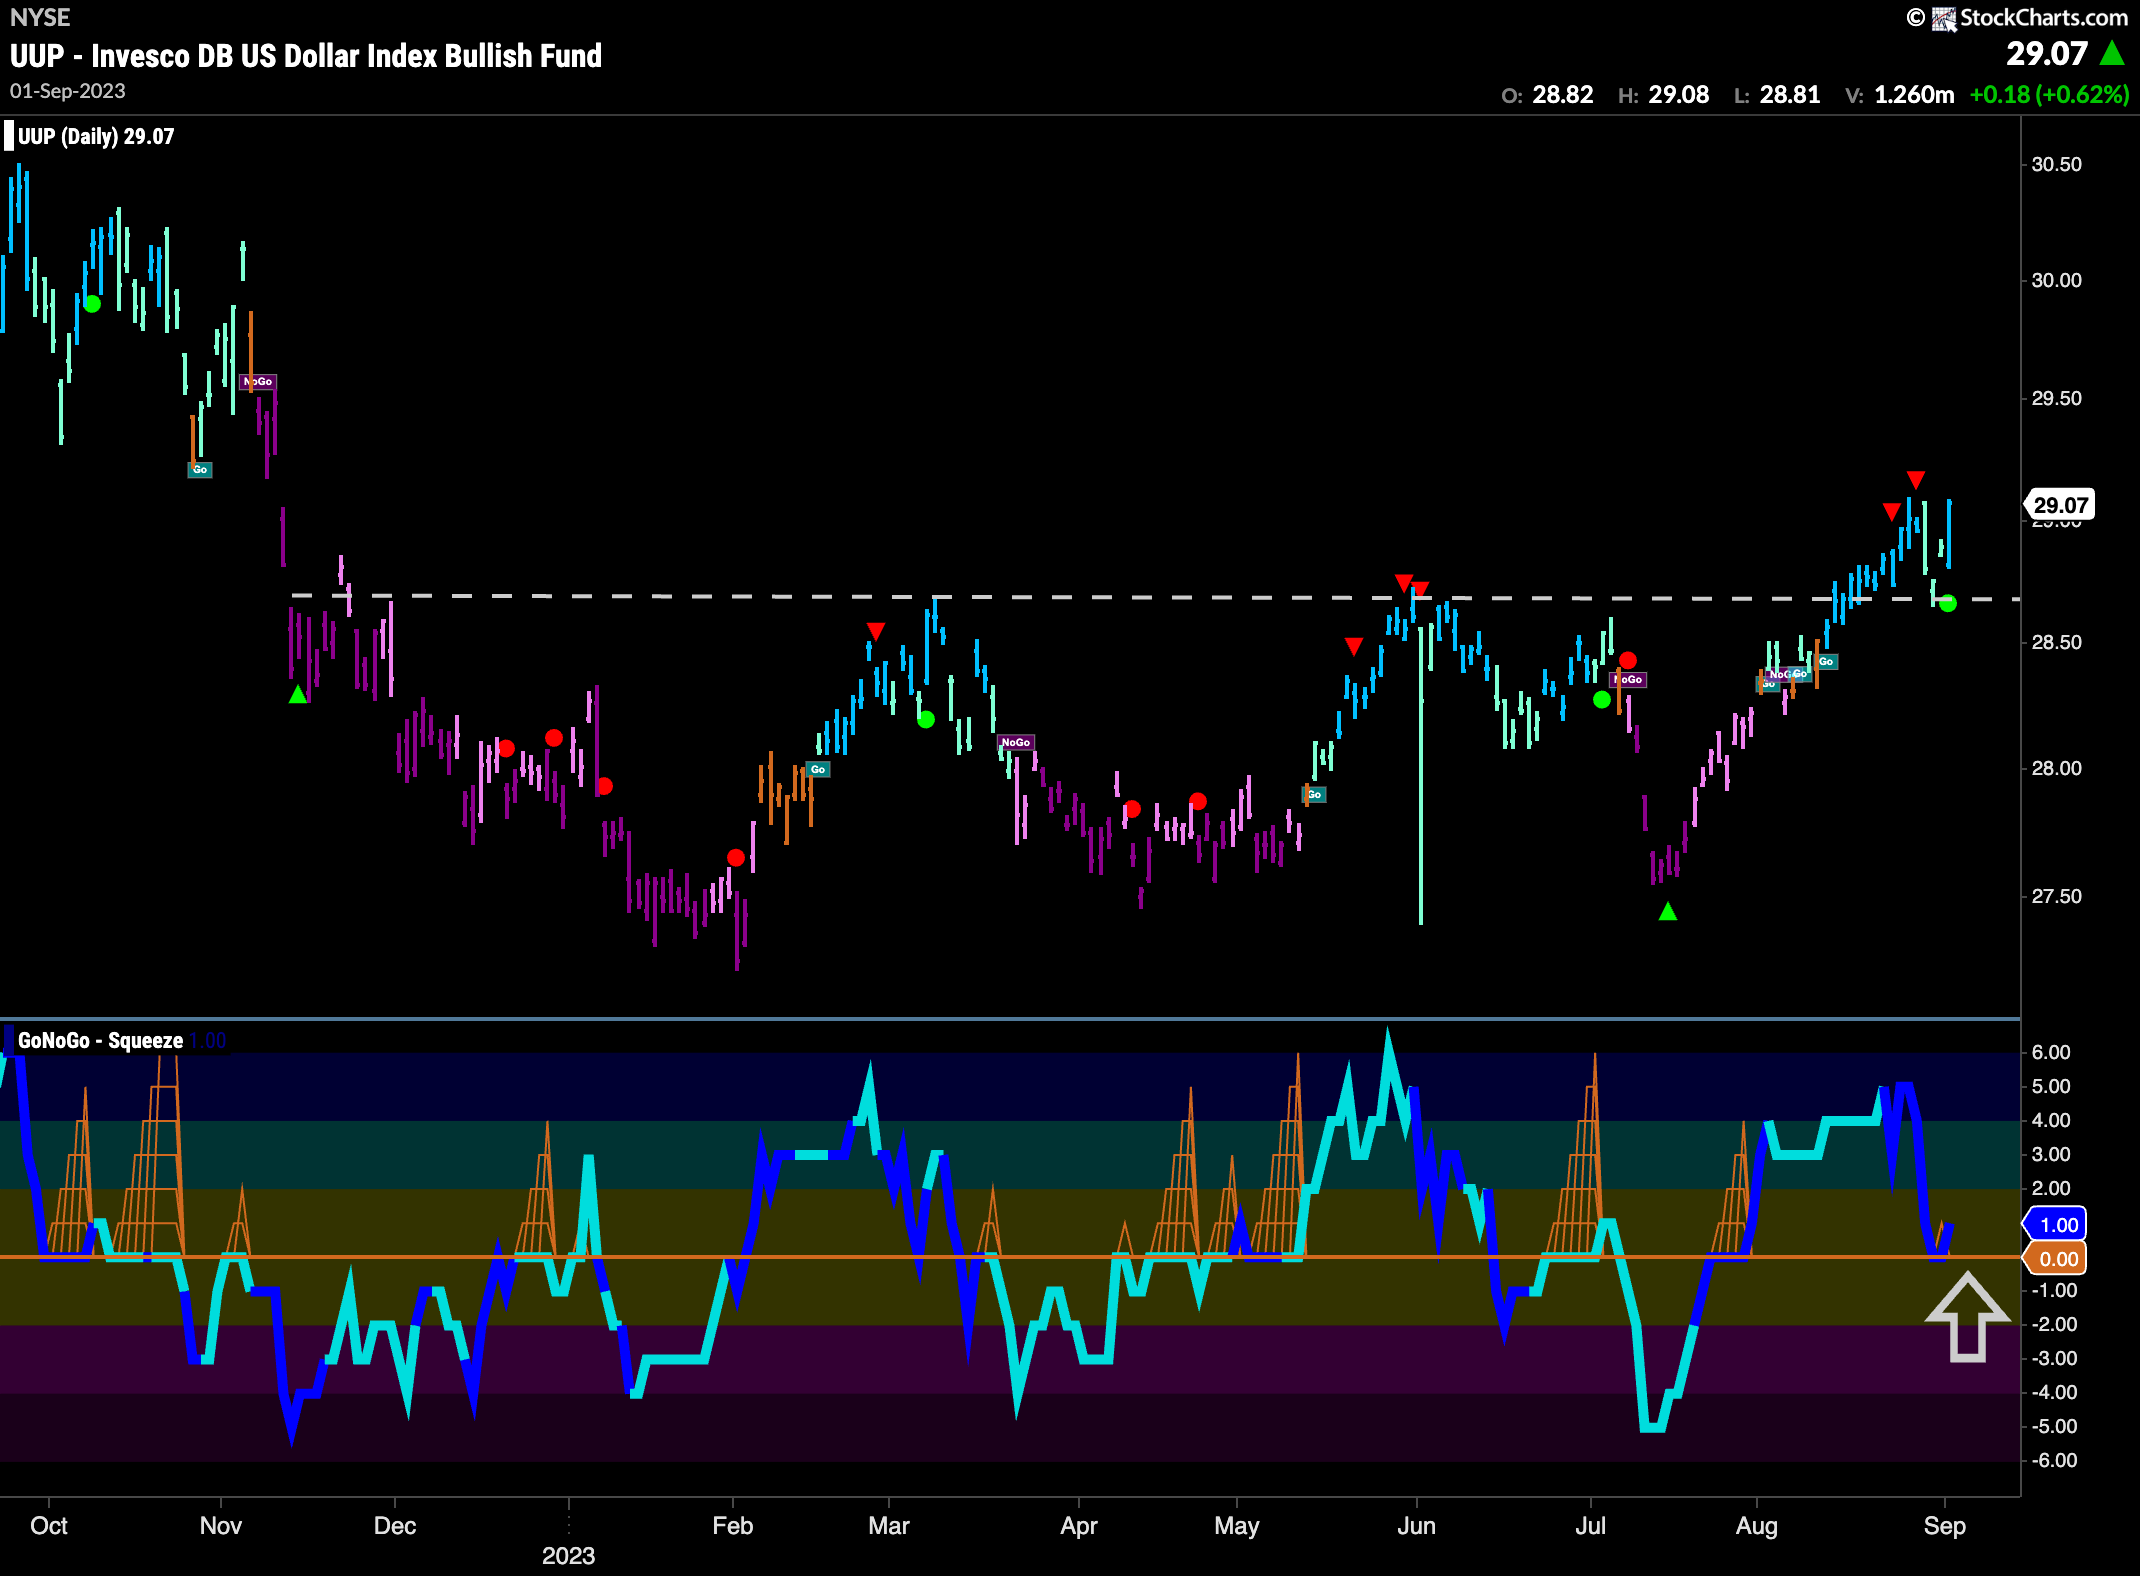Click the May label on time axis
Screen dimensions: 2140x1576
coord(1237,1525)
